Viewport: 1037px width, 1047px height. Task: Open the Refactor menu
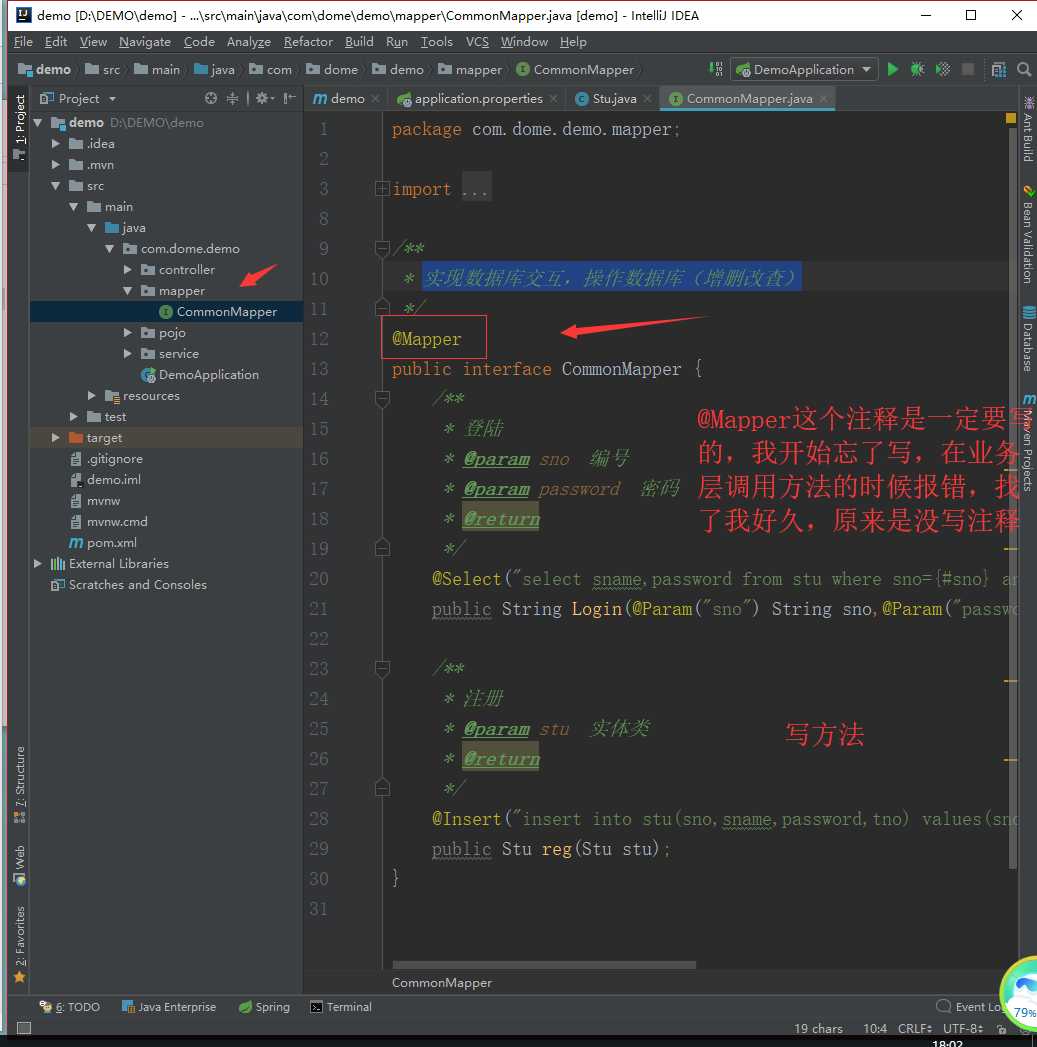(x=308, y=41)
